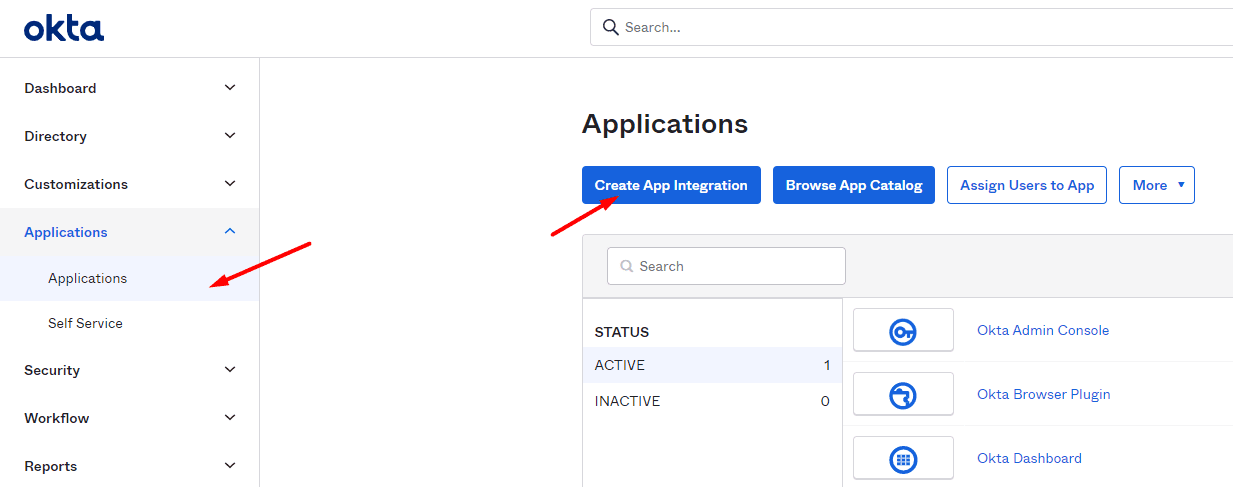1233x487 pixels.
Task: Open Reports in the sidebar
Action: 50,466
